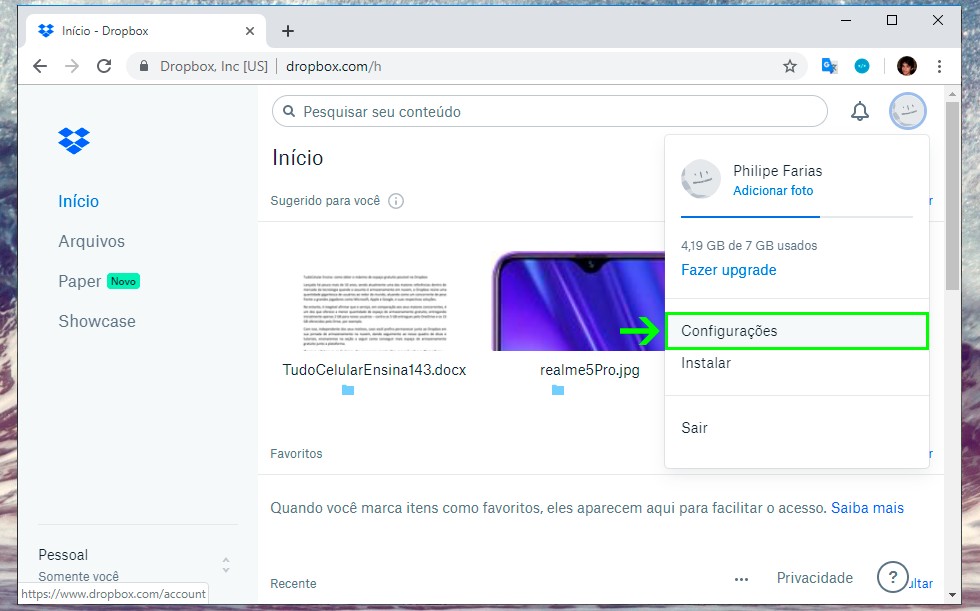Viewport: 980px width, 611px height.
Task: Click the Somente você label
Action: tap(79, 577)
